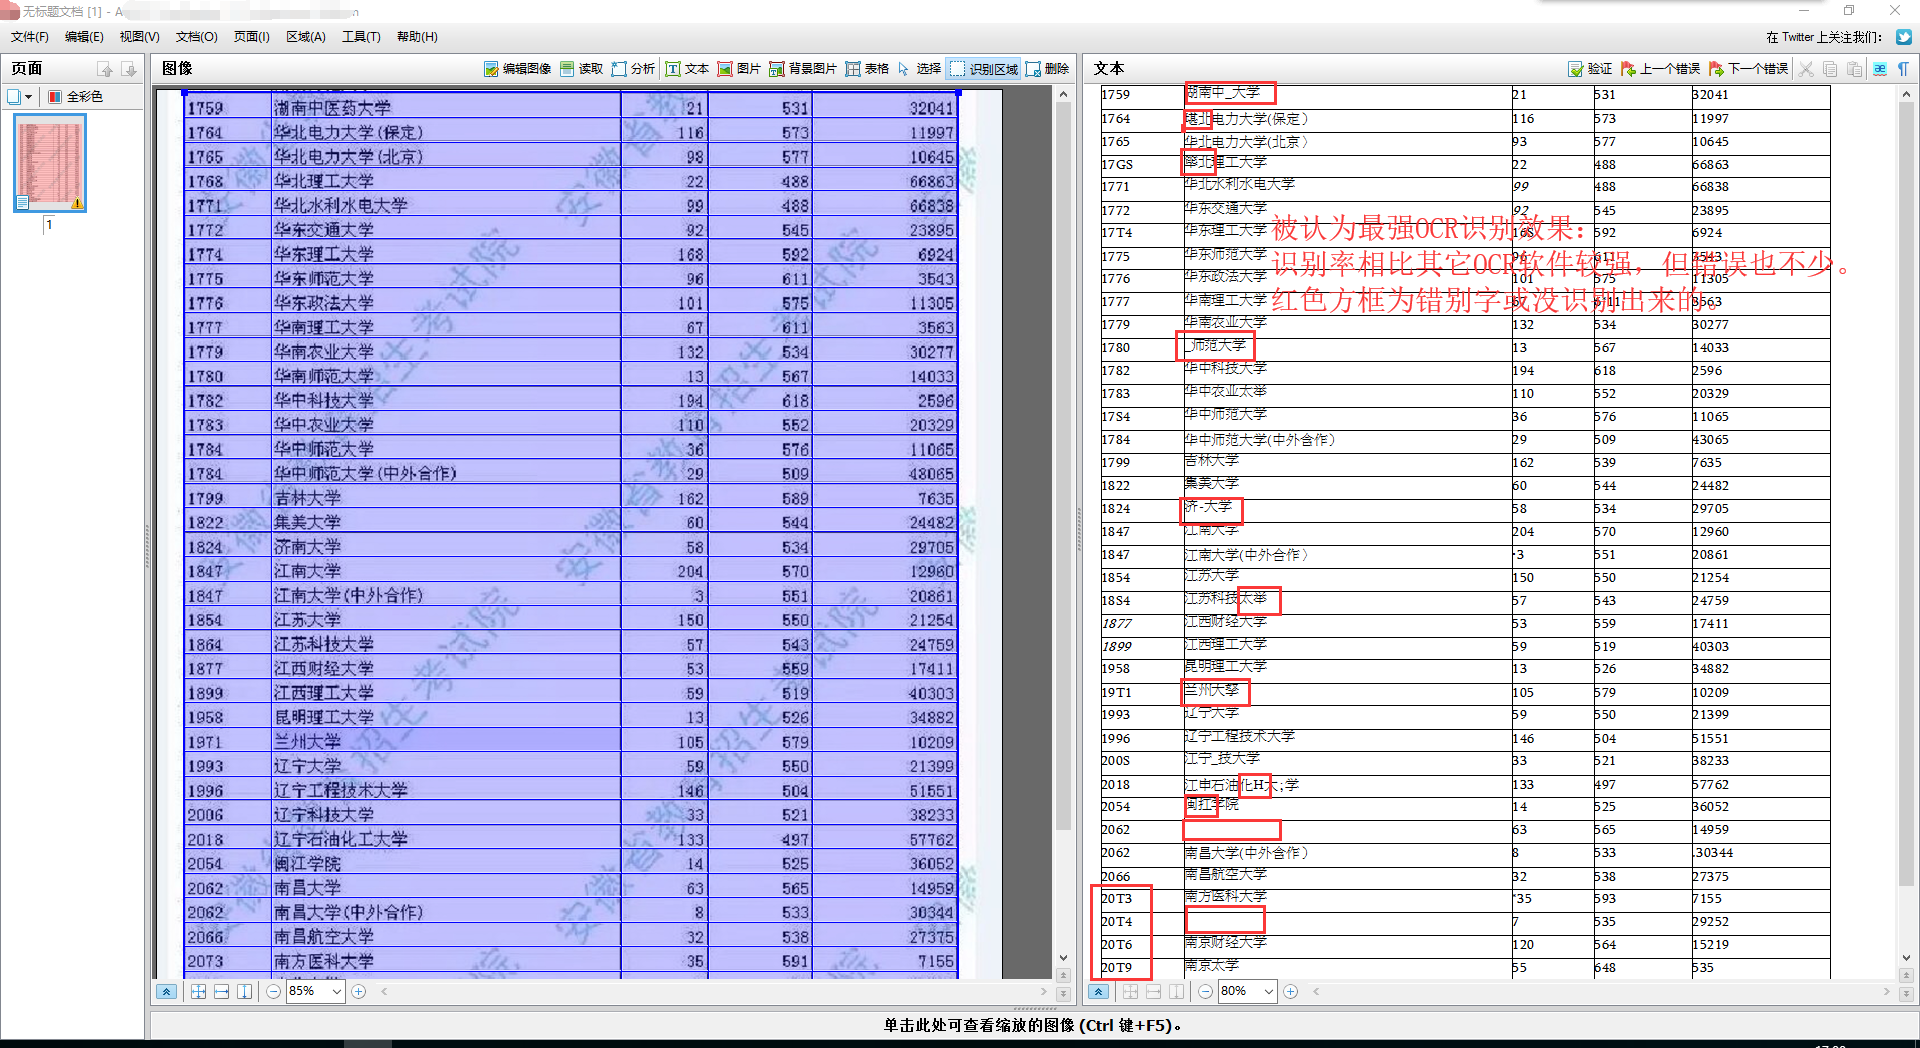The image size is (1920, 1048).
Task: Click 验证 verify in text panel
Action: [1590, 69]
